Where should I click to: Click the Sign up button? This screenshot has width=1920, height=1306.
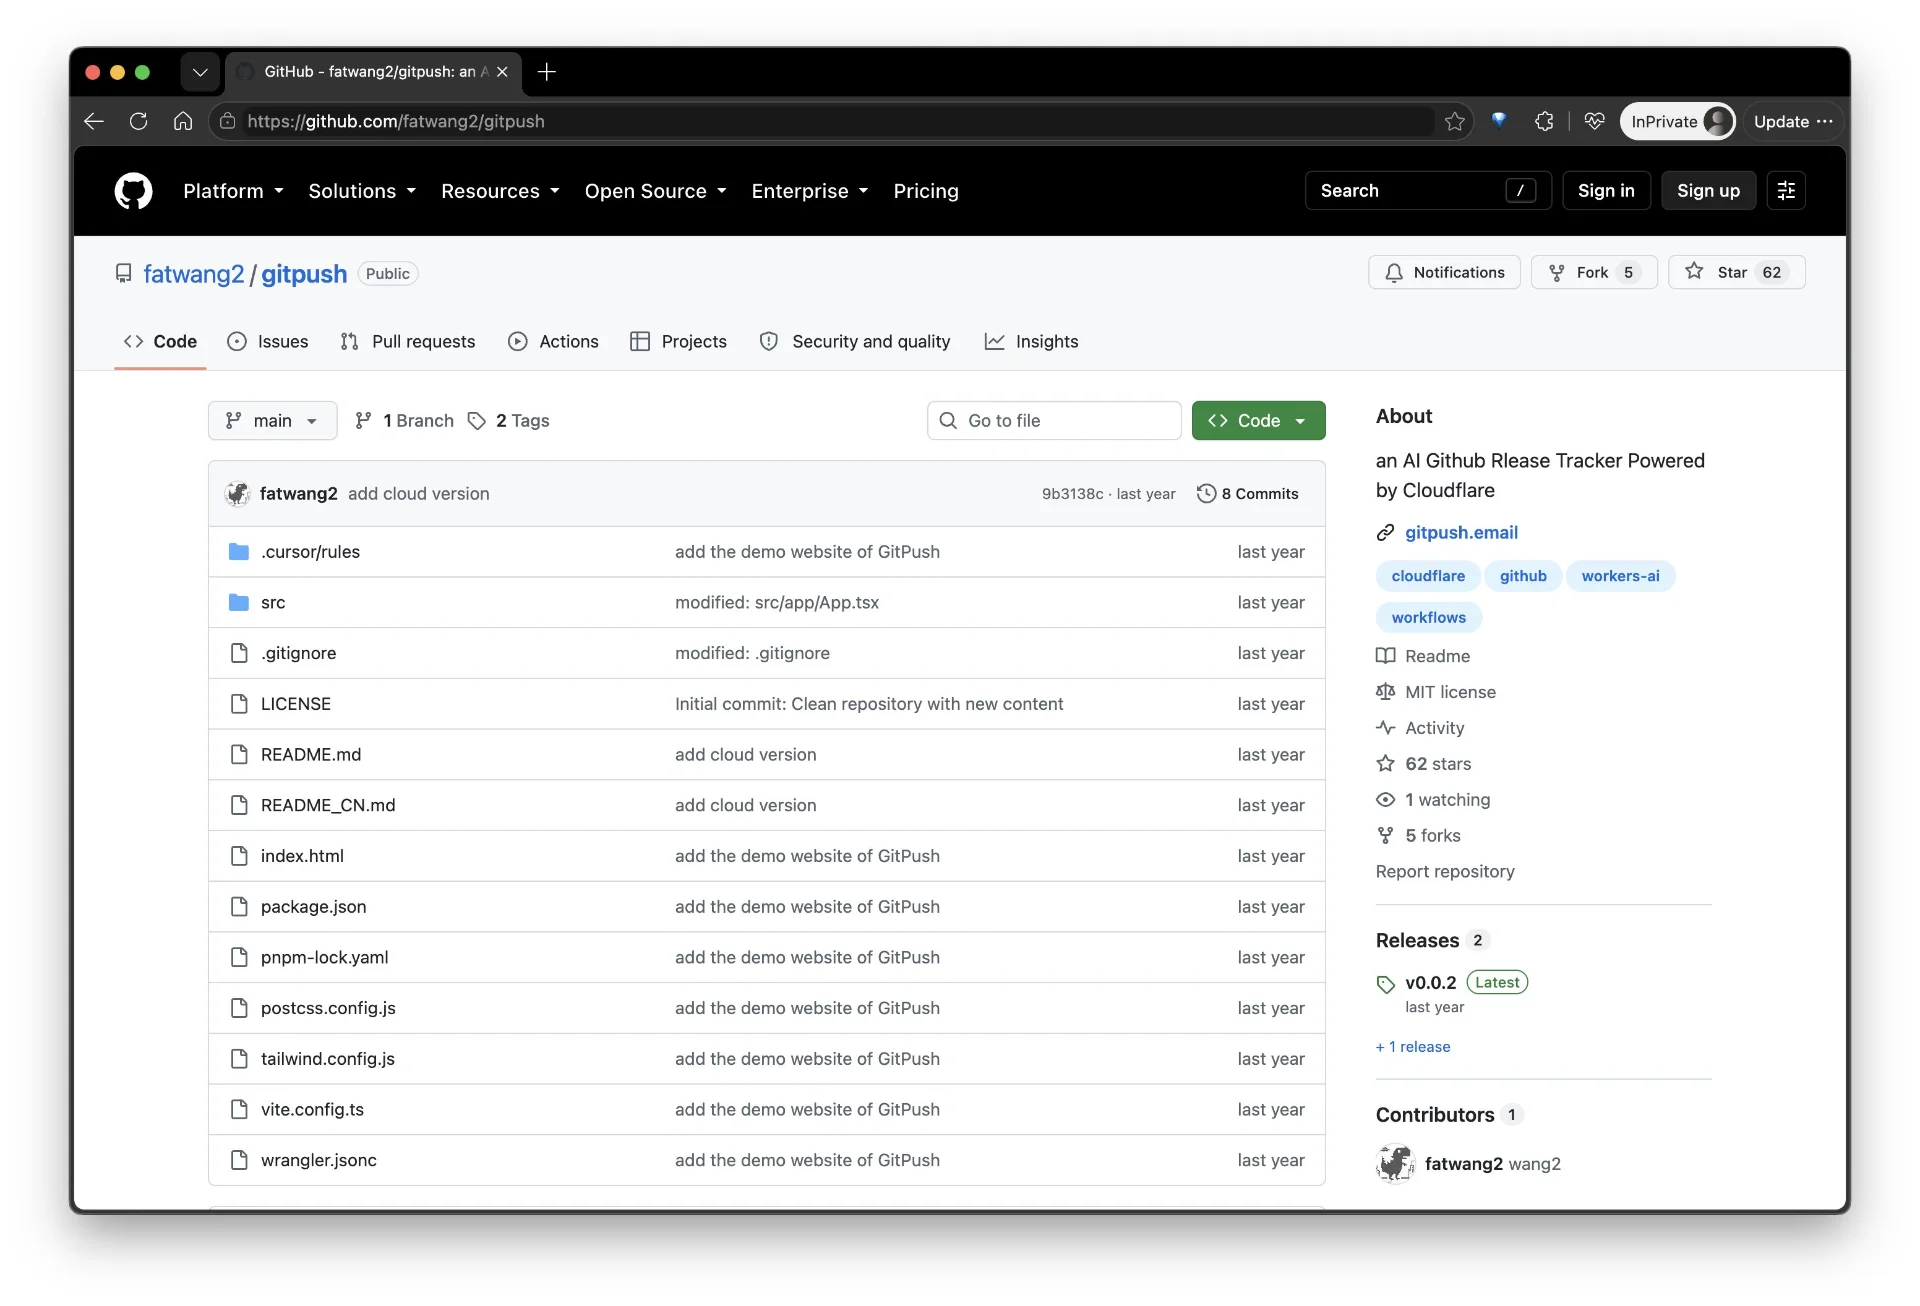click(1708, 191)
